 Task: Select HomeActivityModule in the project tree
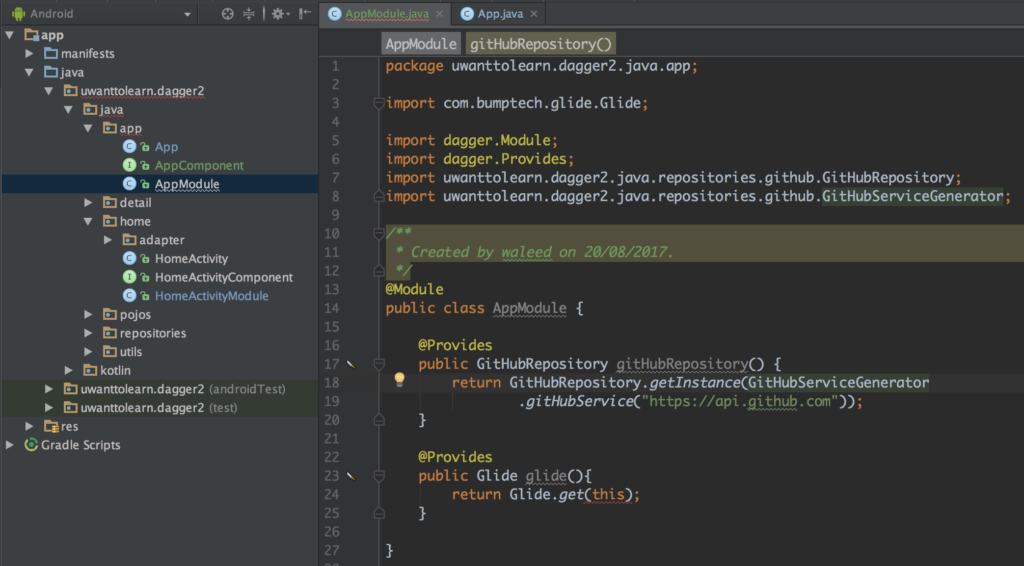click(x=211, y=296)
